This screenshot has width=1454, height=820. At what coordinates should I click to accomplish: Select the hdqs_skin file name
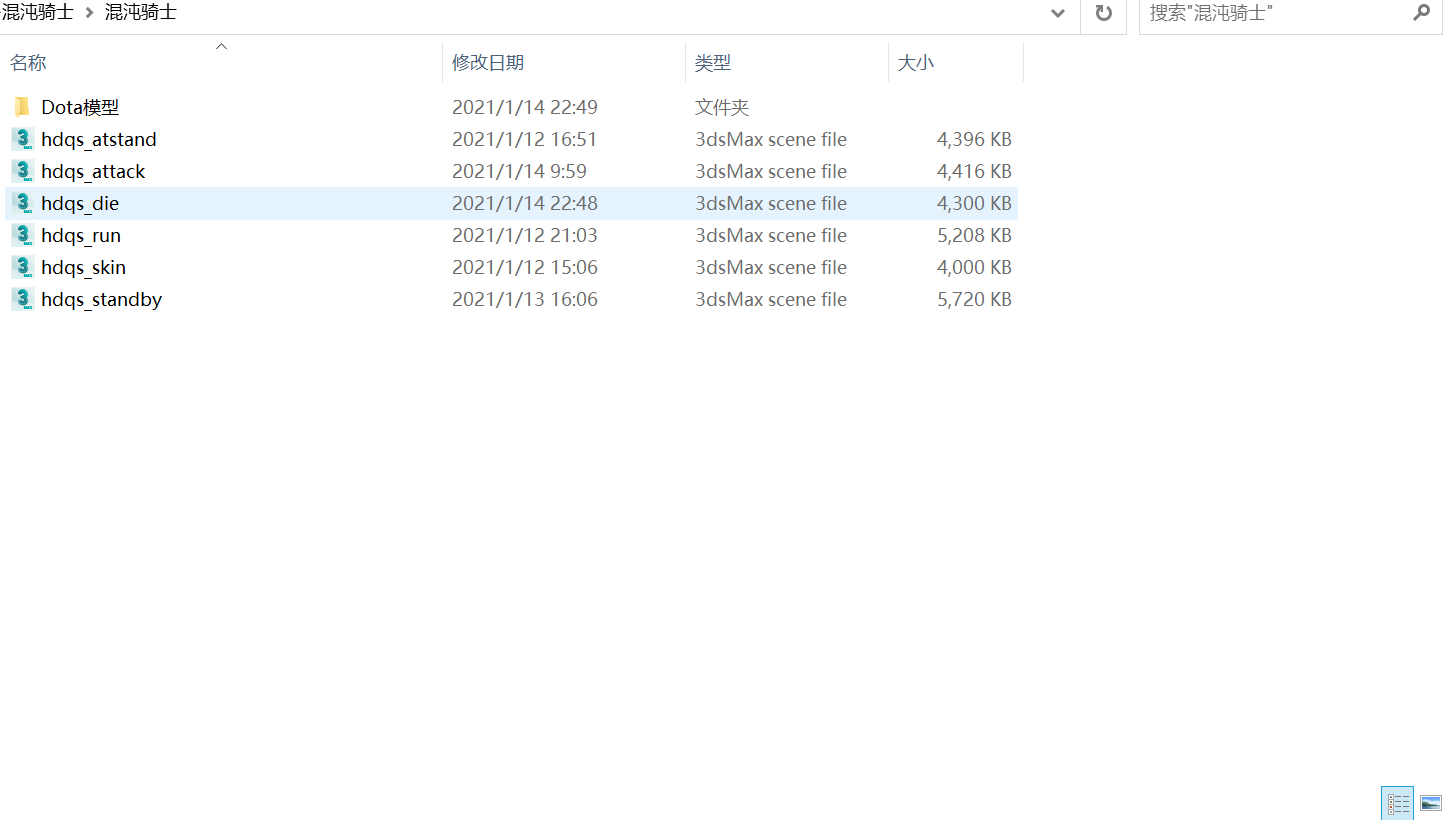(x=84, y=267)
